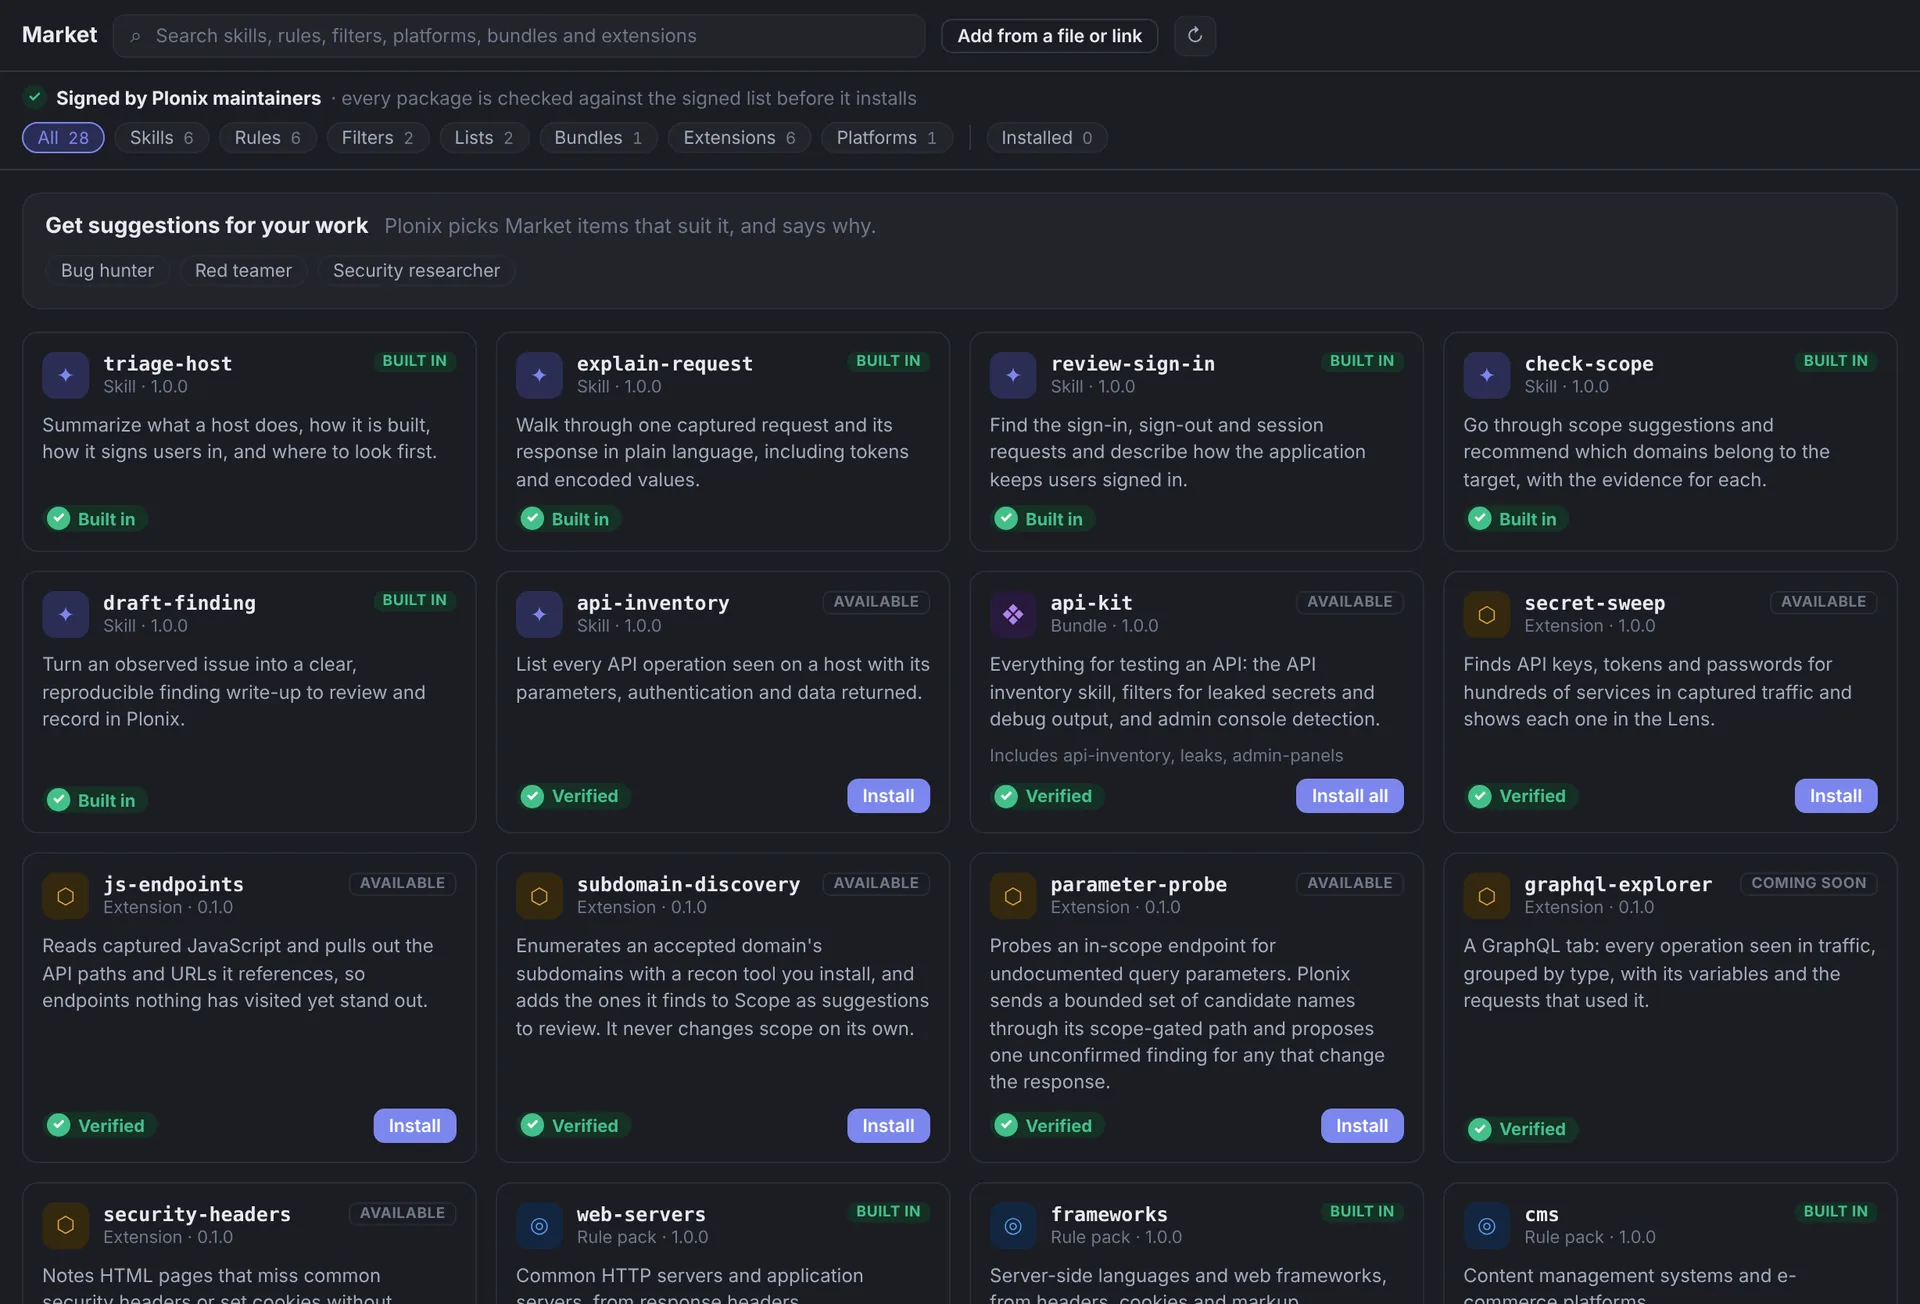Choose the Security researcher suggestion chip

coord(416,271)
